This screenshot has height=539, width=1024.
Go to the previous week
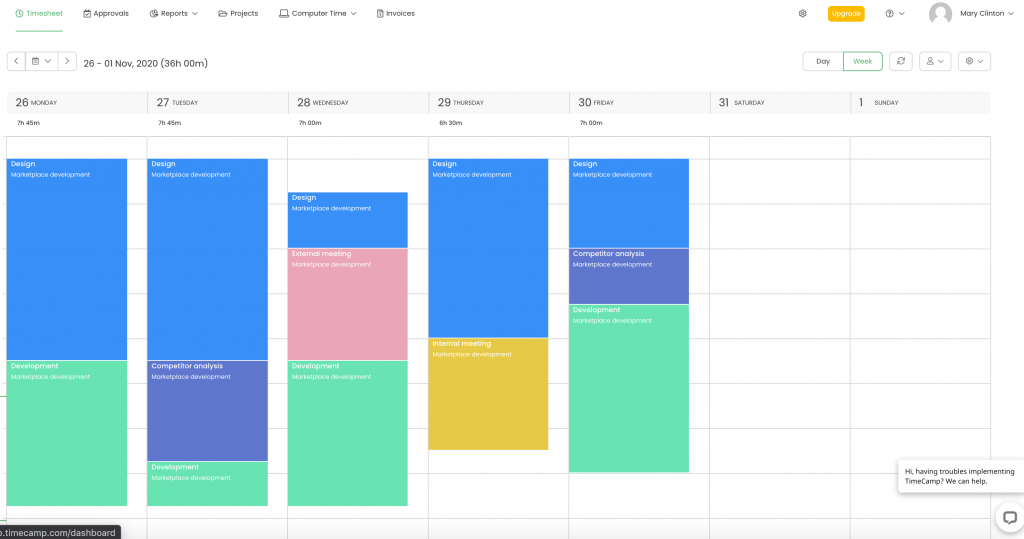click(x=16, y=61)
